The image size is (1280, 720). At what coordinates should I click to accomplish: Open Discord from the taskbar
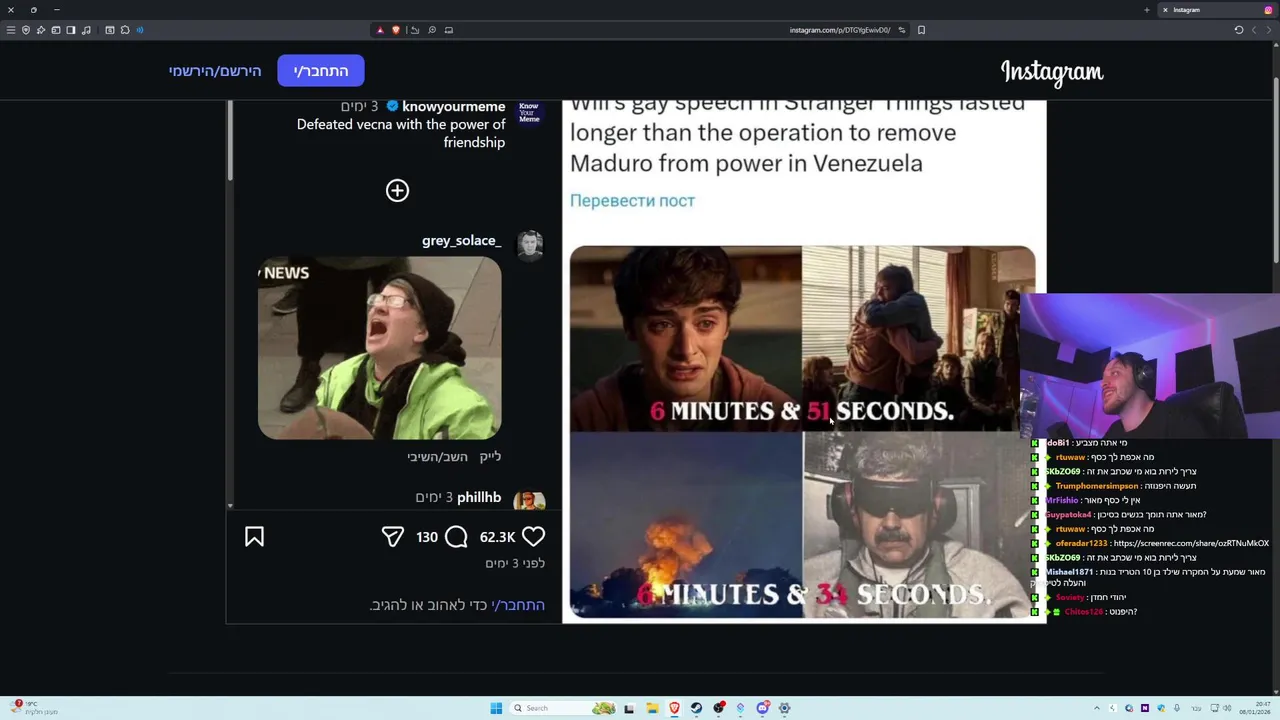point(763,708)
